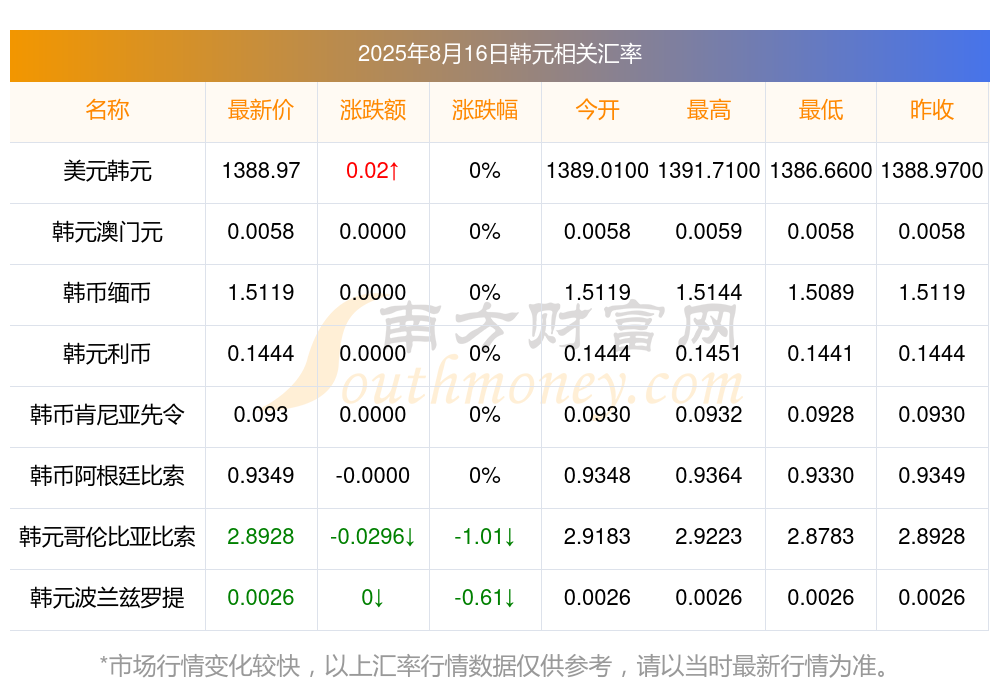Select the 名称 column header

coord(107,110)
